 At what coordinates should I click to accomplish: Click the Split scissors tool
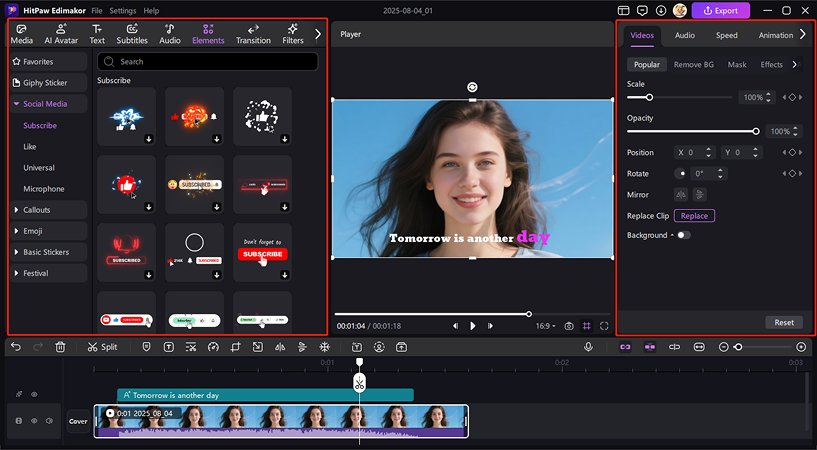102,347
